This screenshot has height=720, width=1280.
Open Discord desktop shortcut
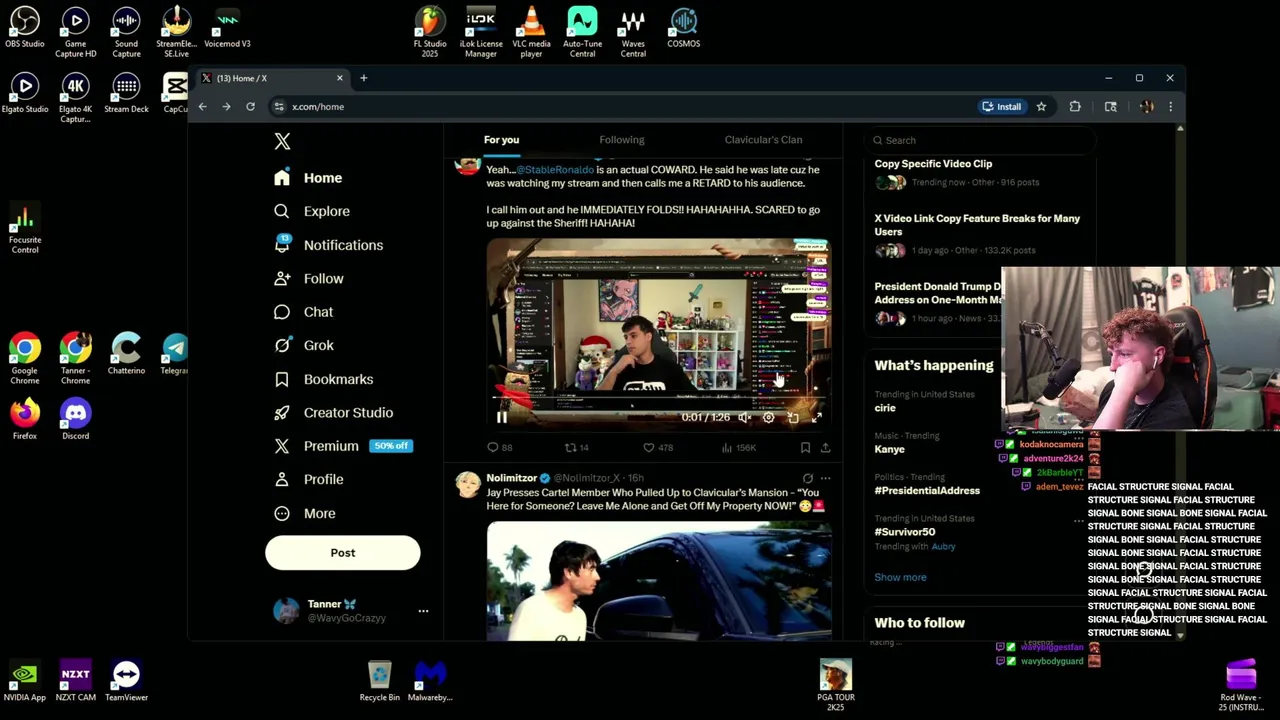75,419
